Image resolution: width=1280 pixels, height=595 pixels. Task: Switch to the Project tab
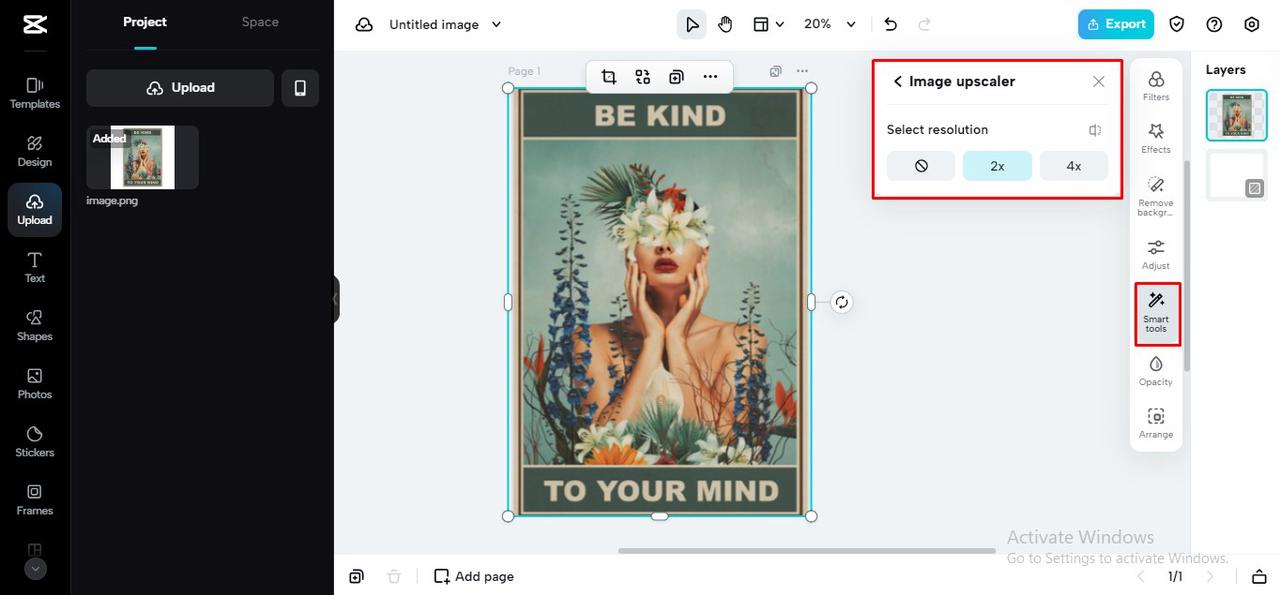tap(145, 22)
